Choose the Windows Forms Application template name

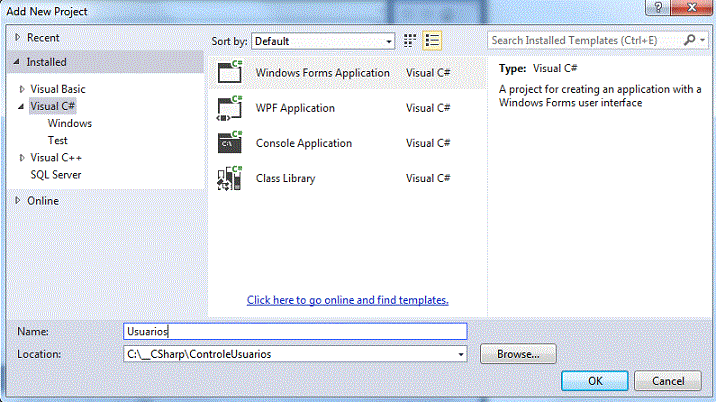(322, 73)
